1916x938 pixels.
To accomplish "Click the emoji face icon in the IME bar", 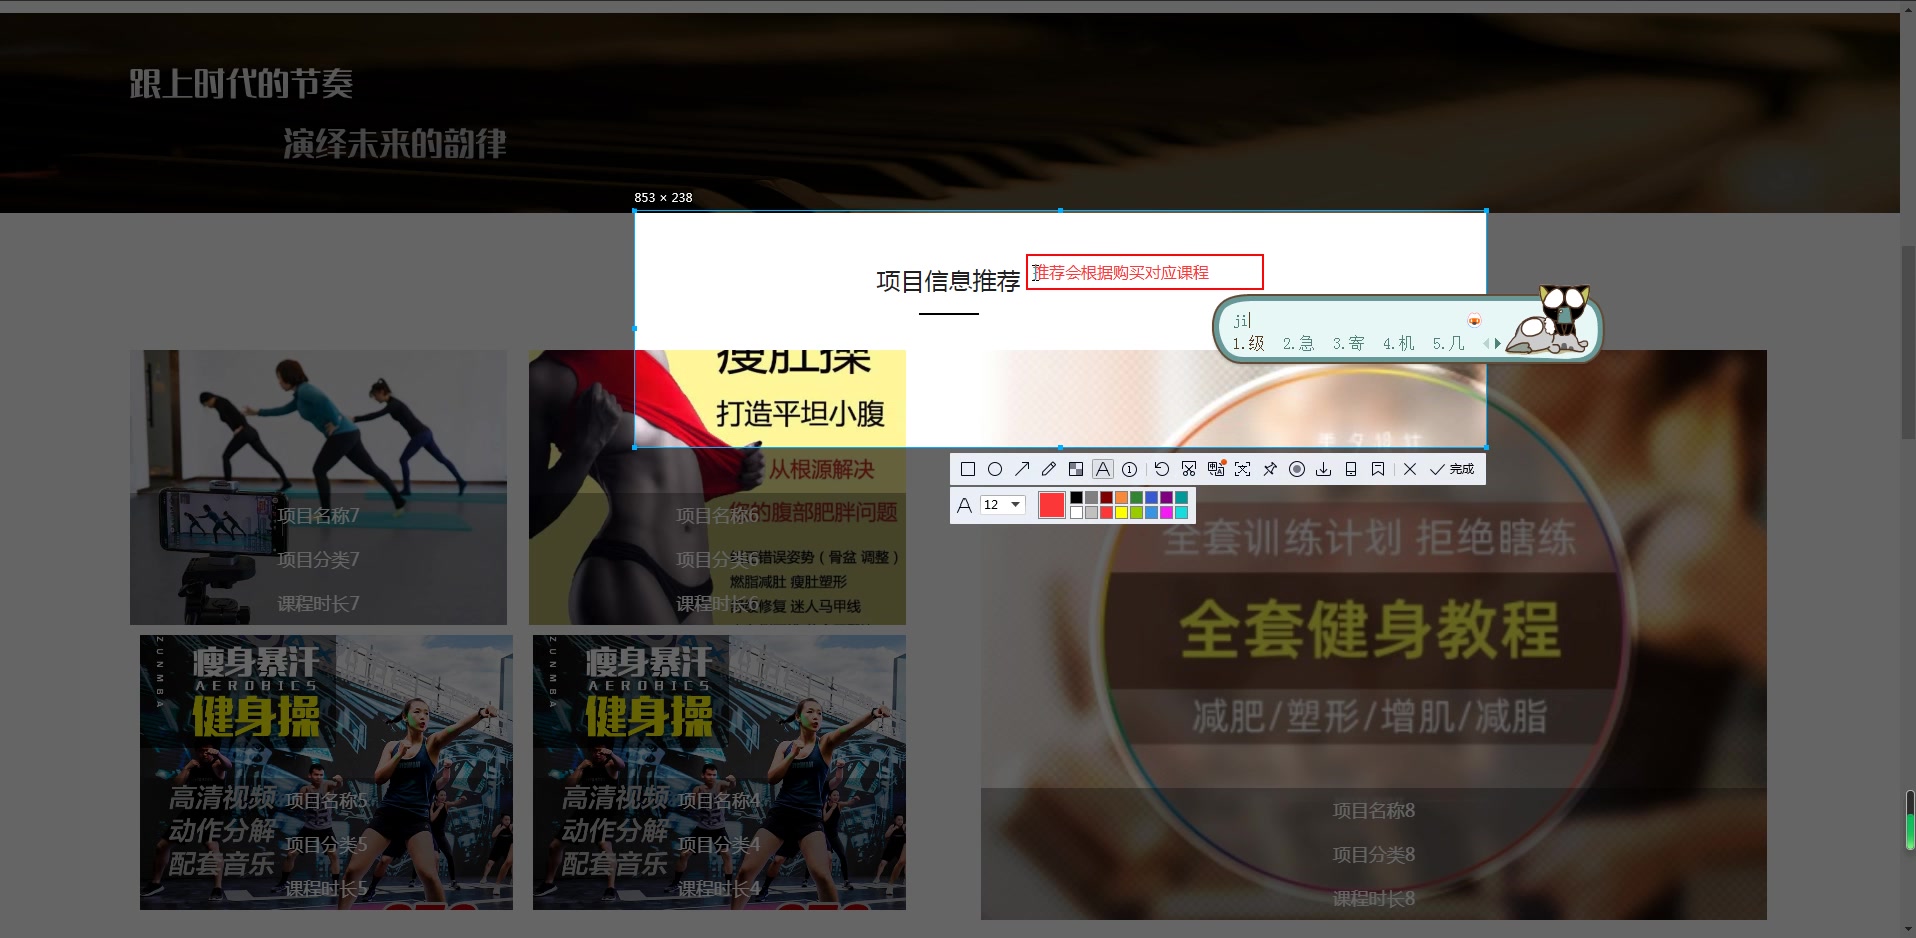I will pos(1475,320).
